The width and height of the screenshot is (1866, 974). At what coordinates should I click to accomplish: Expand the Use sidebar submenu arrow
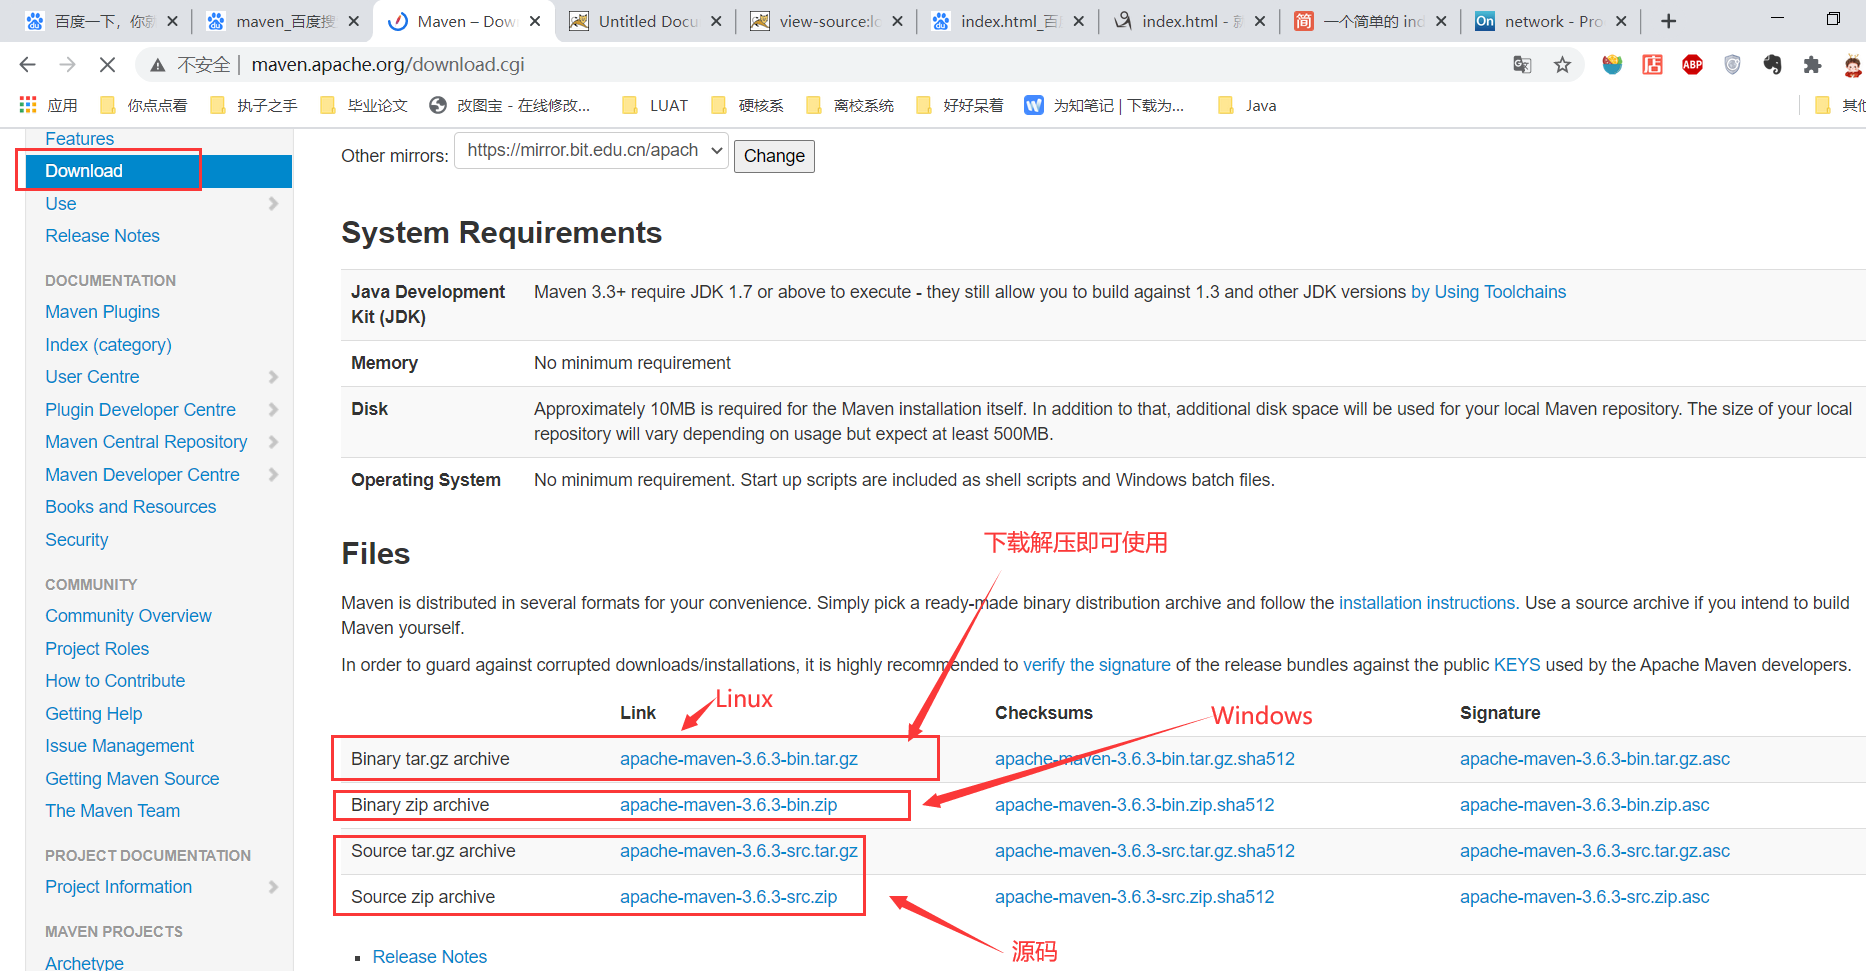273,204
